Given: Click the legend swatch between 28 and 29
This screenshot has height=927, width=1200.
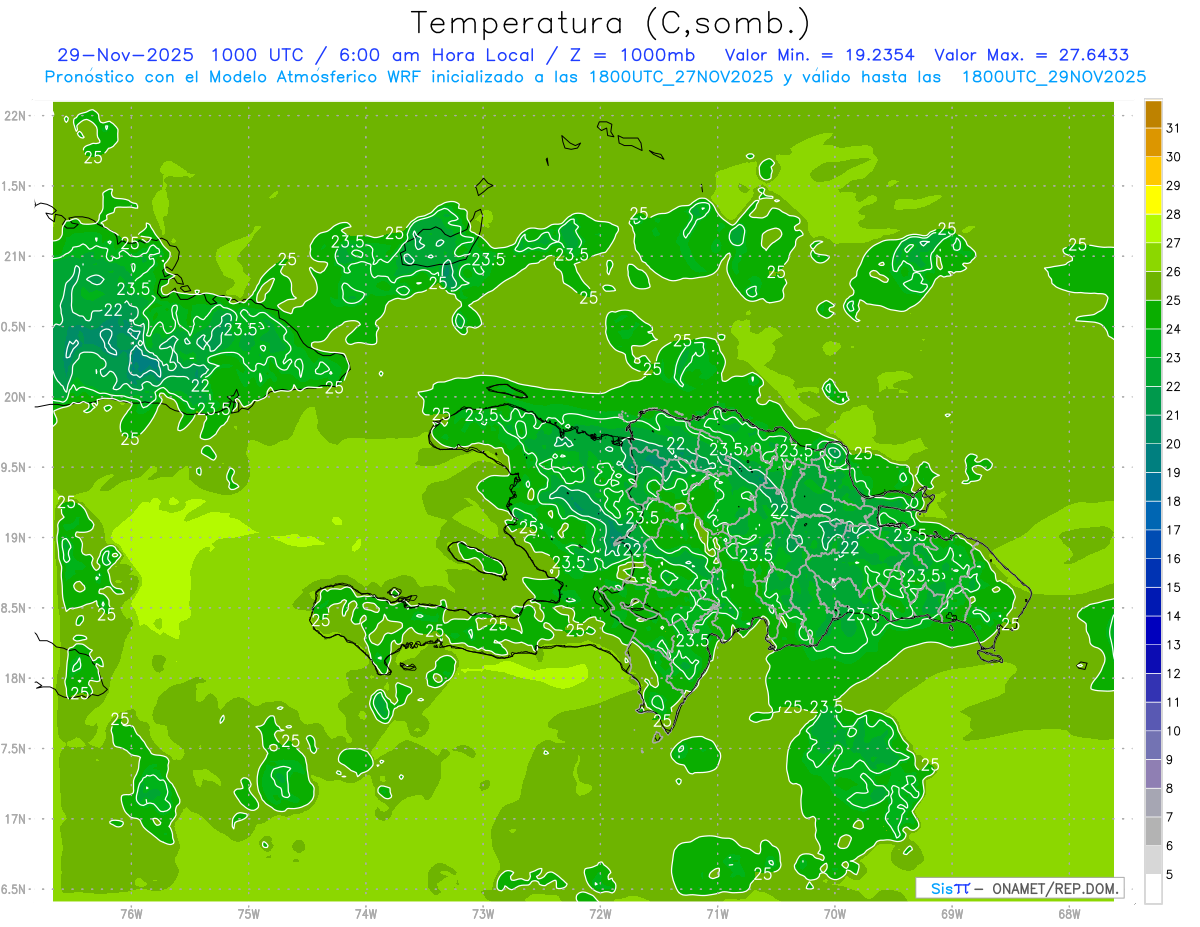Looking at the screenshot, I should click(x=1153, y=200).
